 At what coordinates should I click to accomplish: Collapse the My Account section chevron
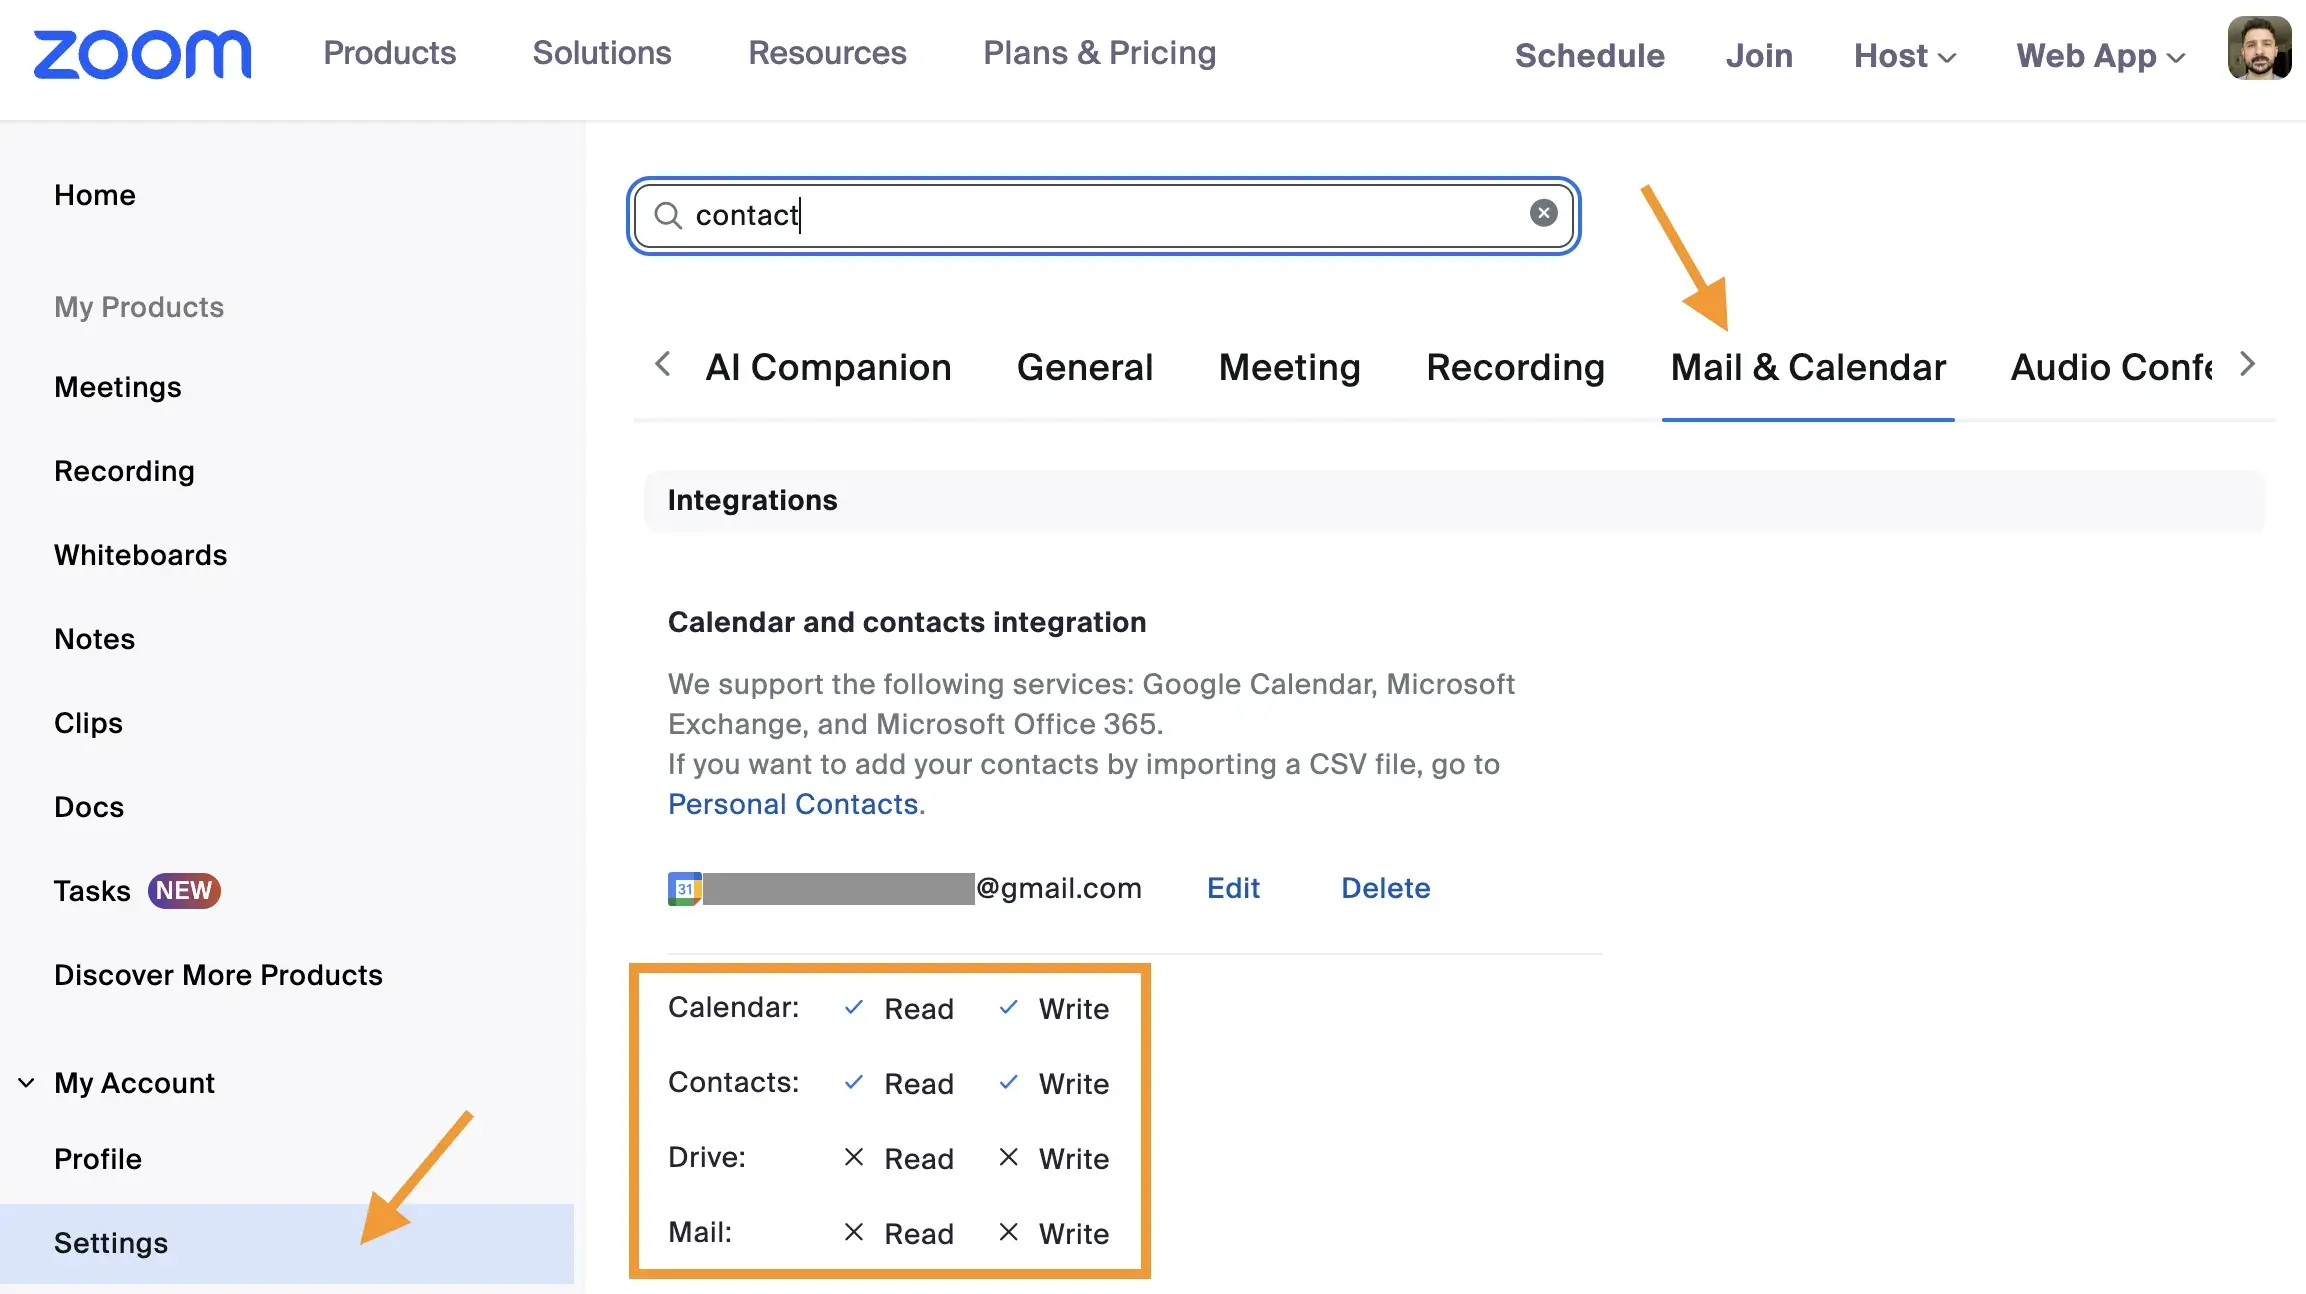point(27,1082)
